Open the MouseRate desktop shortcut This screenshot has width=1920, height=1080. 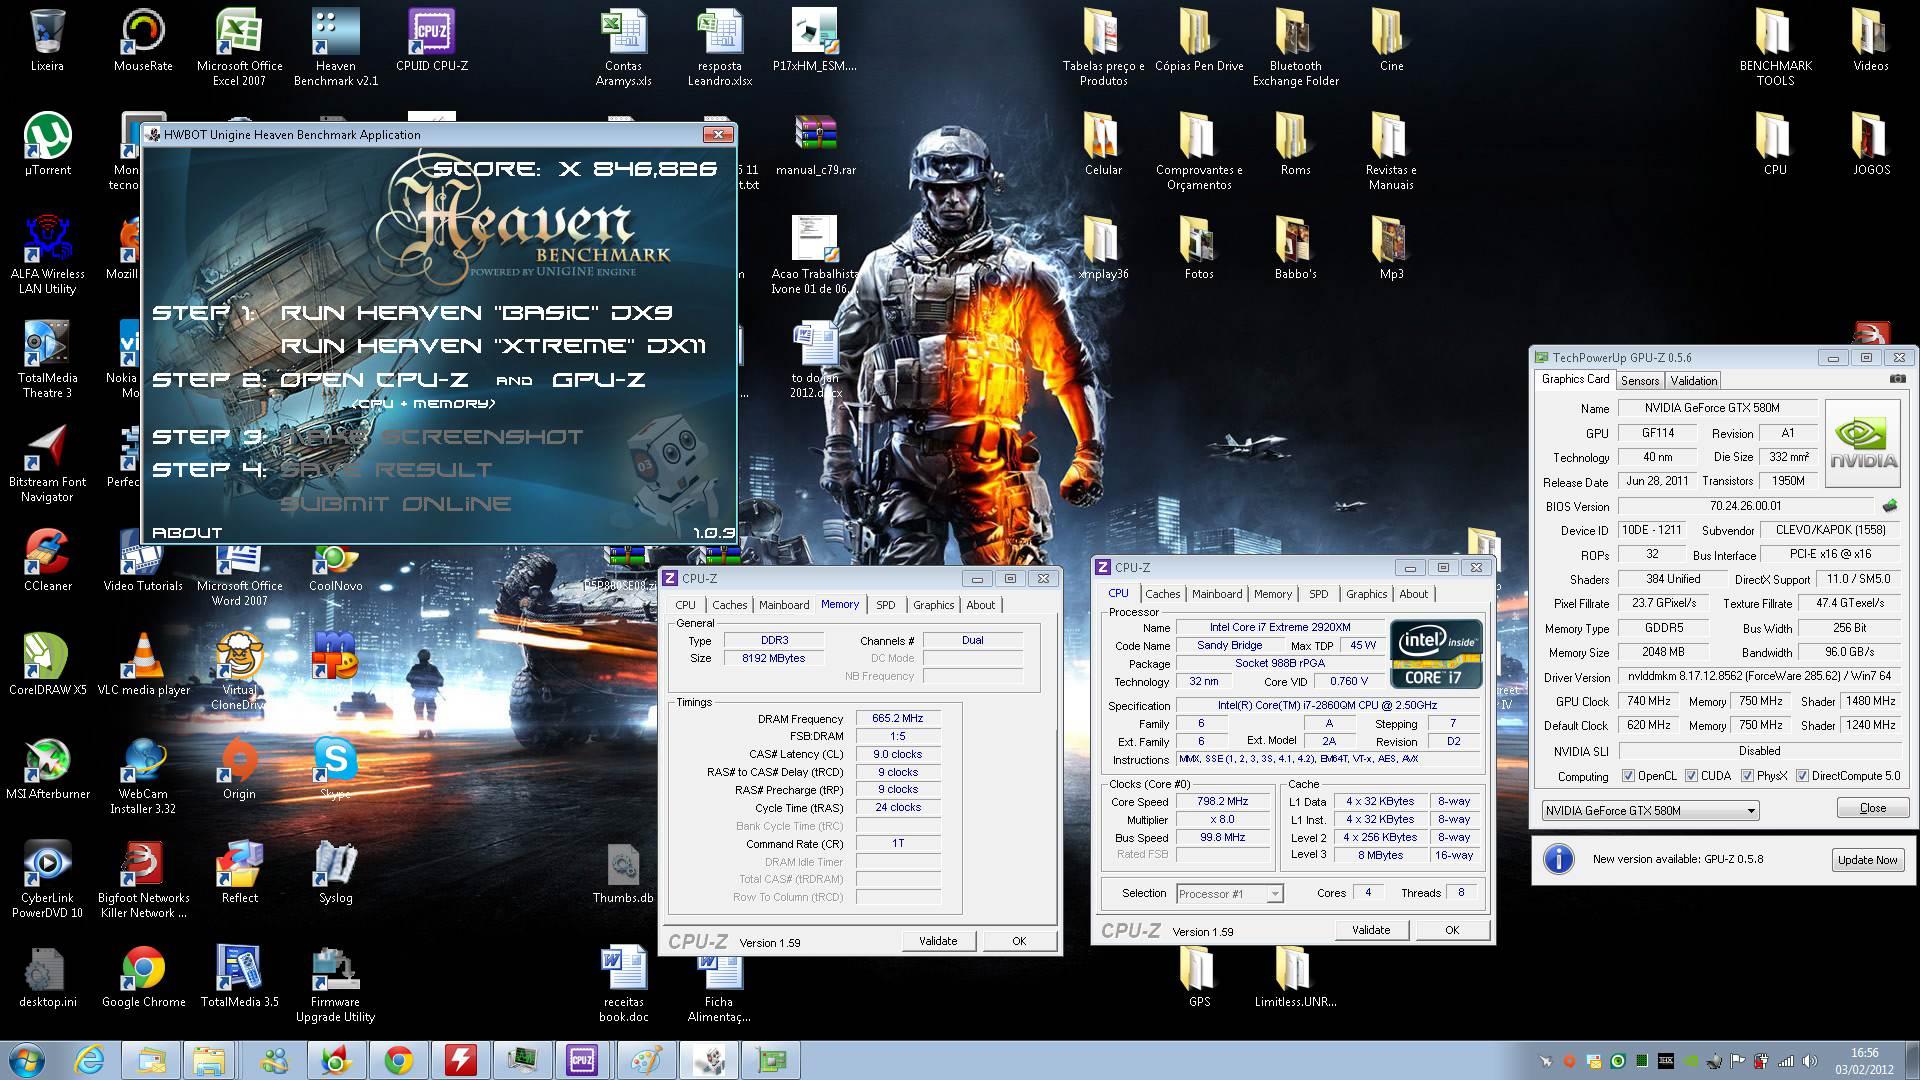143,40
